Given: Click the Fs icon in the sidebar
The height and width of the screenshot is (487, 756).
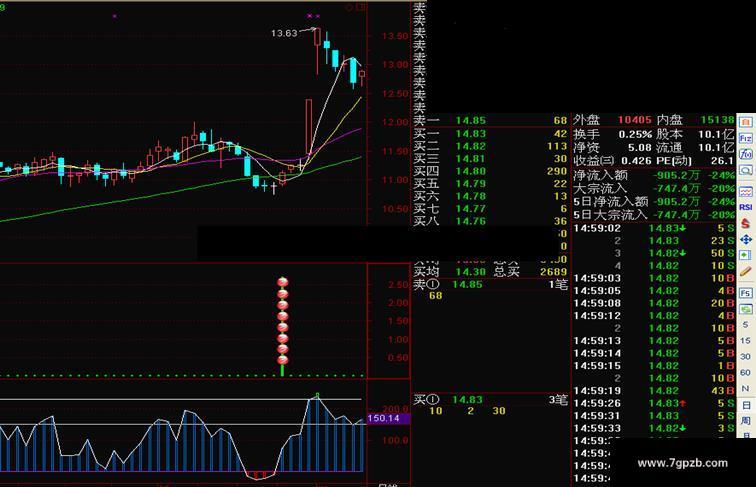Looking at the screenshot, I should click(x=745, y=293).
